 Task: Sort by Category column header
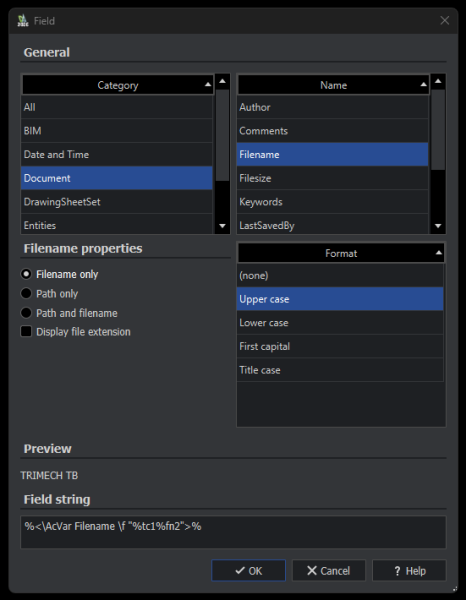[117, 85]
